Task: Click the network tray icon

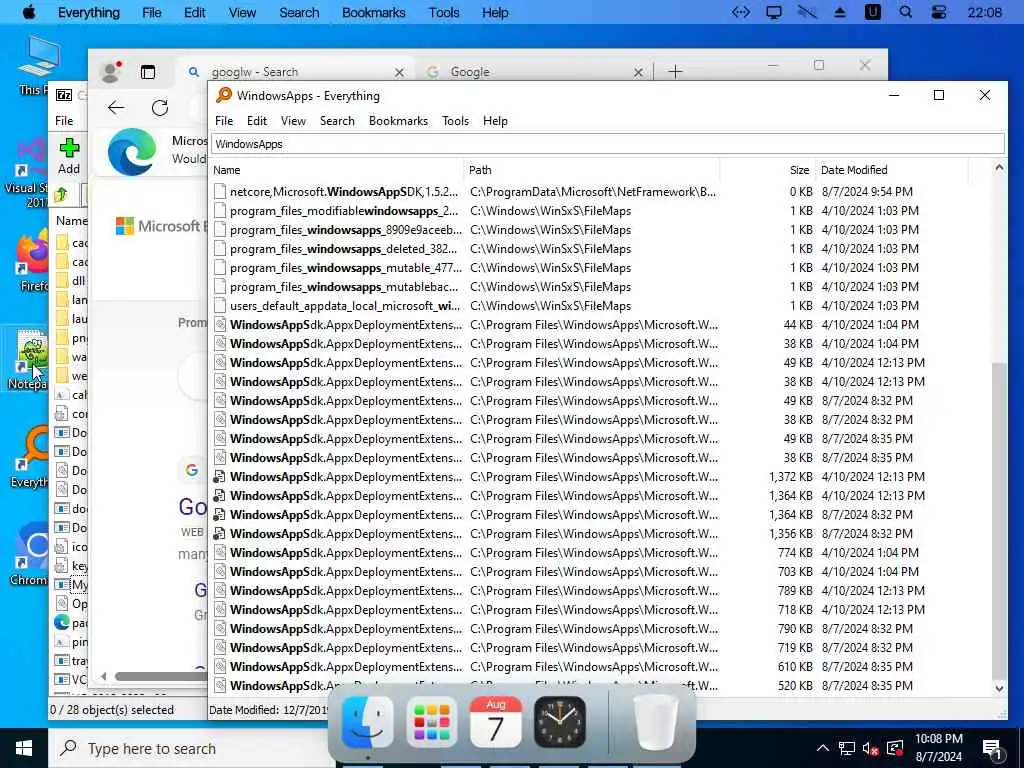Action: point(846,748)
